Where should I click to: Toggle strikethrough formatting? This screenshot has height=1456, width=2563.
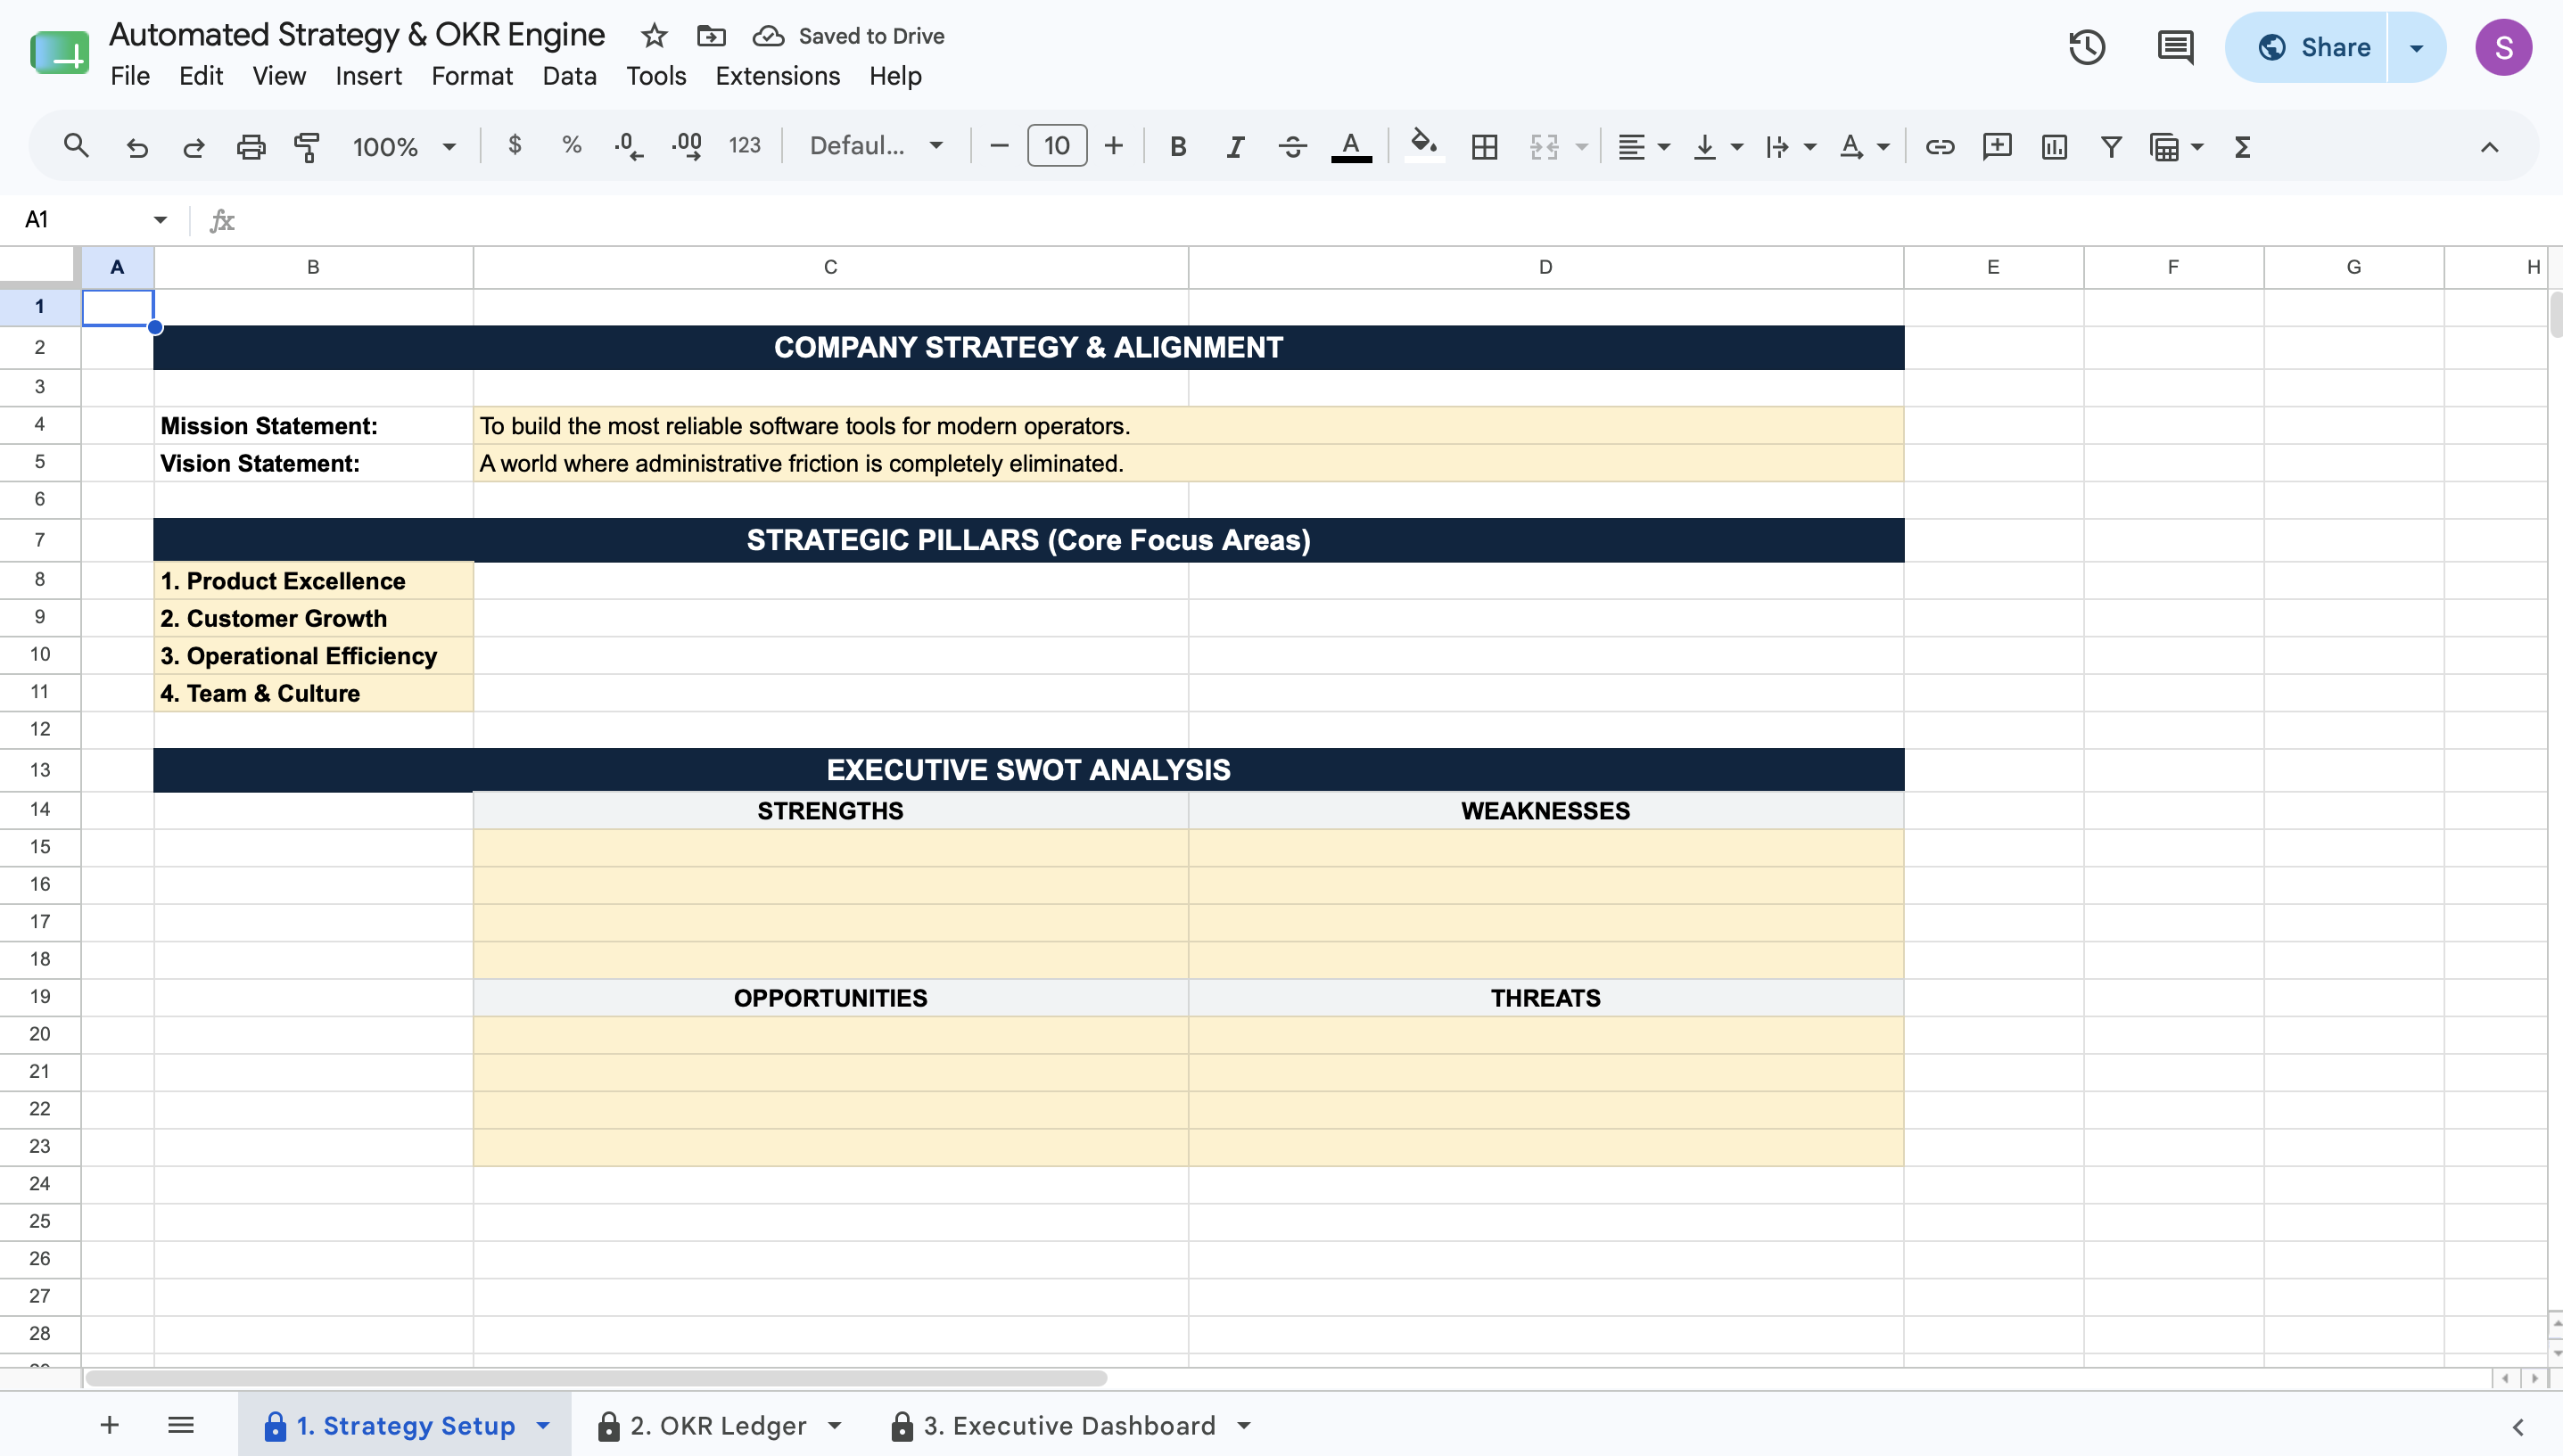coord(1292,147)
